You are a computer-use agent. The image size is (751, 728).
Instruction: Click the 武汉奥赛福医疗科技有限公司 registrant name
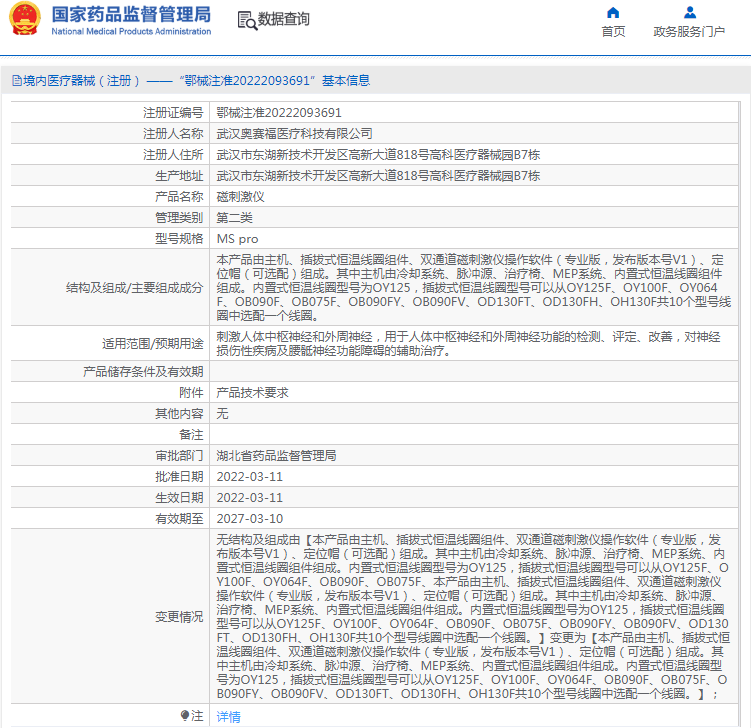(x=294, y=134)
